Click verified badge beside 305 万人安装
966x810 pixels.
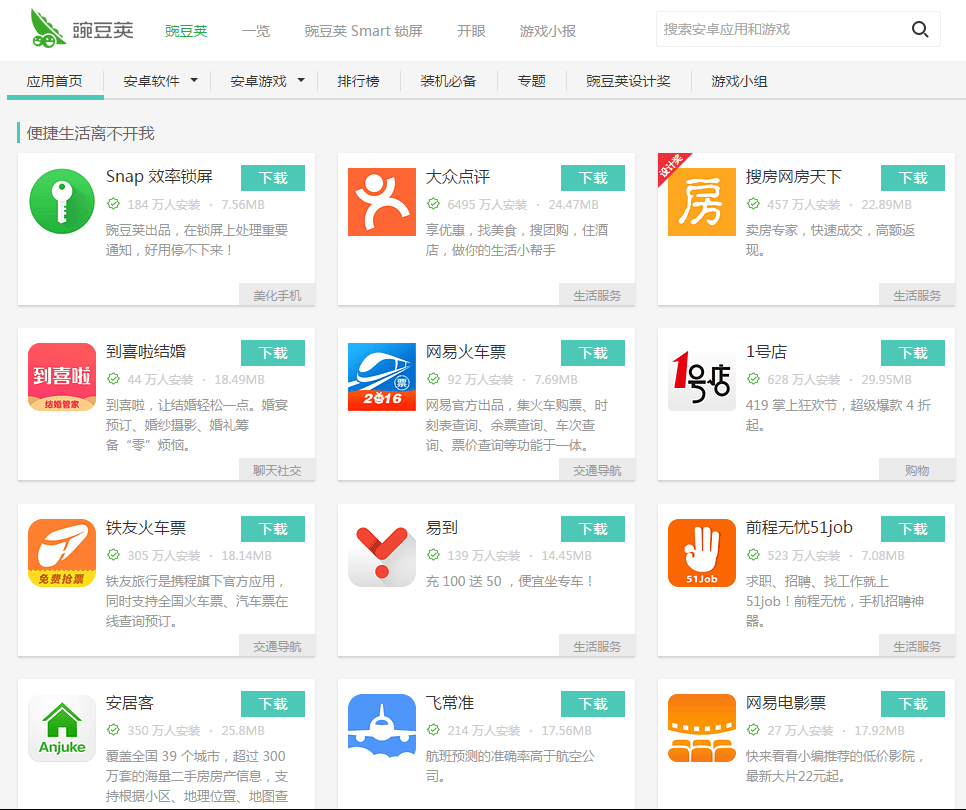[113, 555]
